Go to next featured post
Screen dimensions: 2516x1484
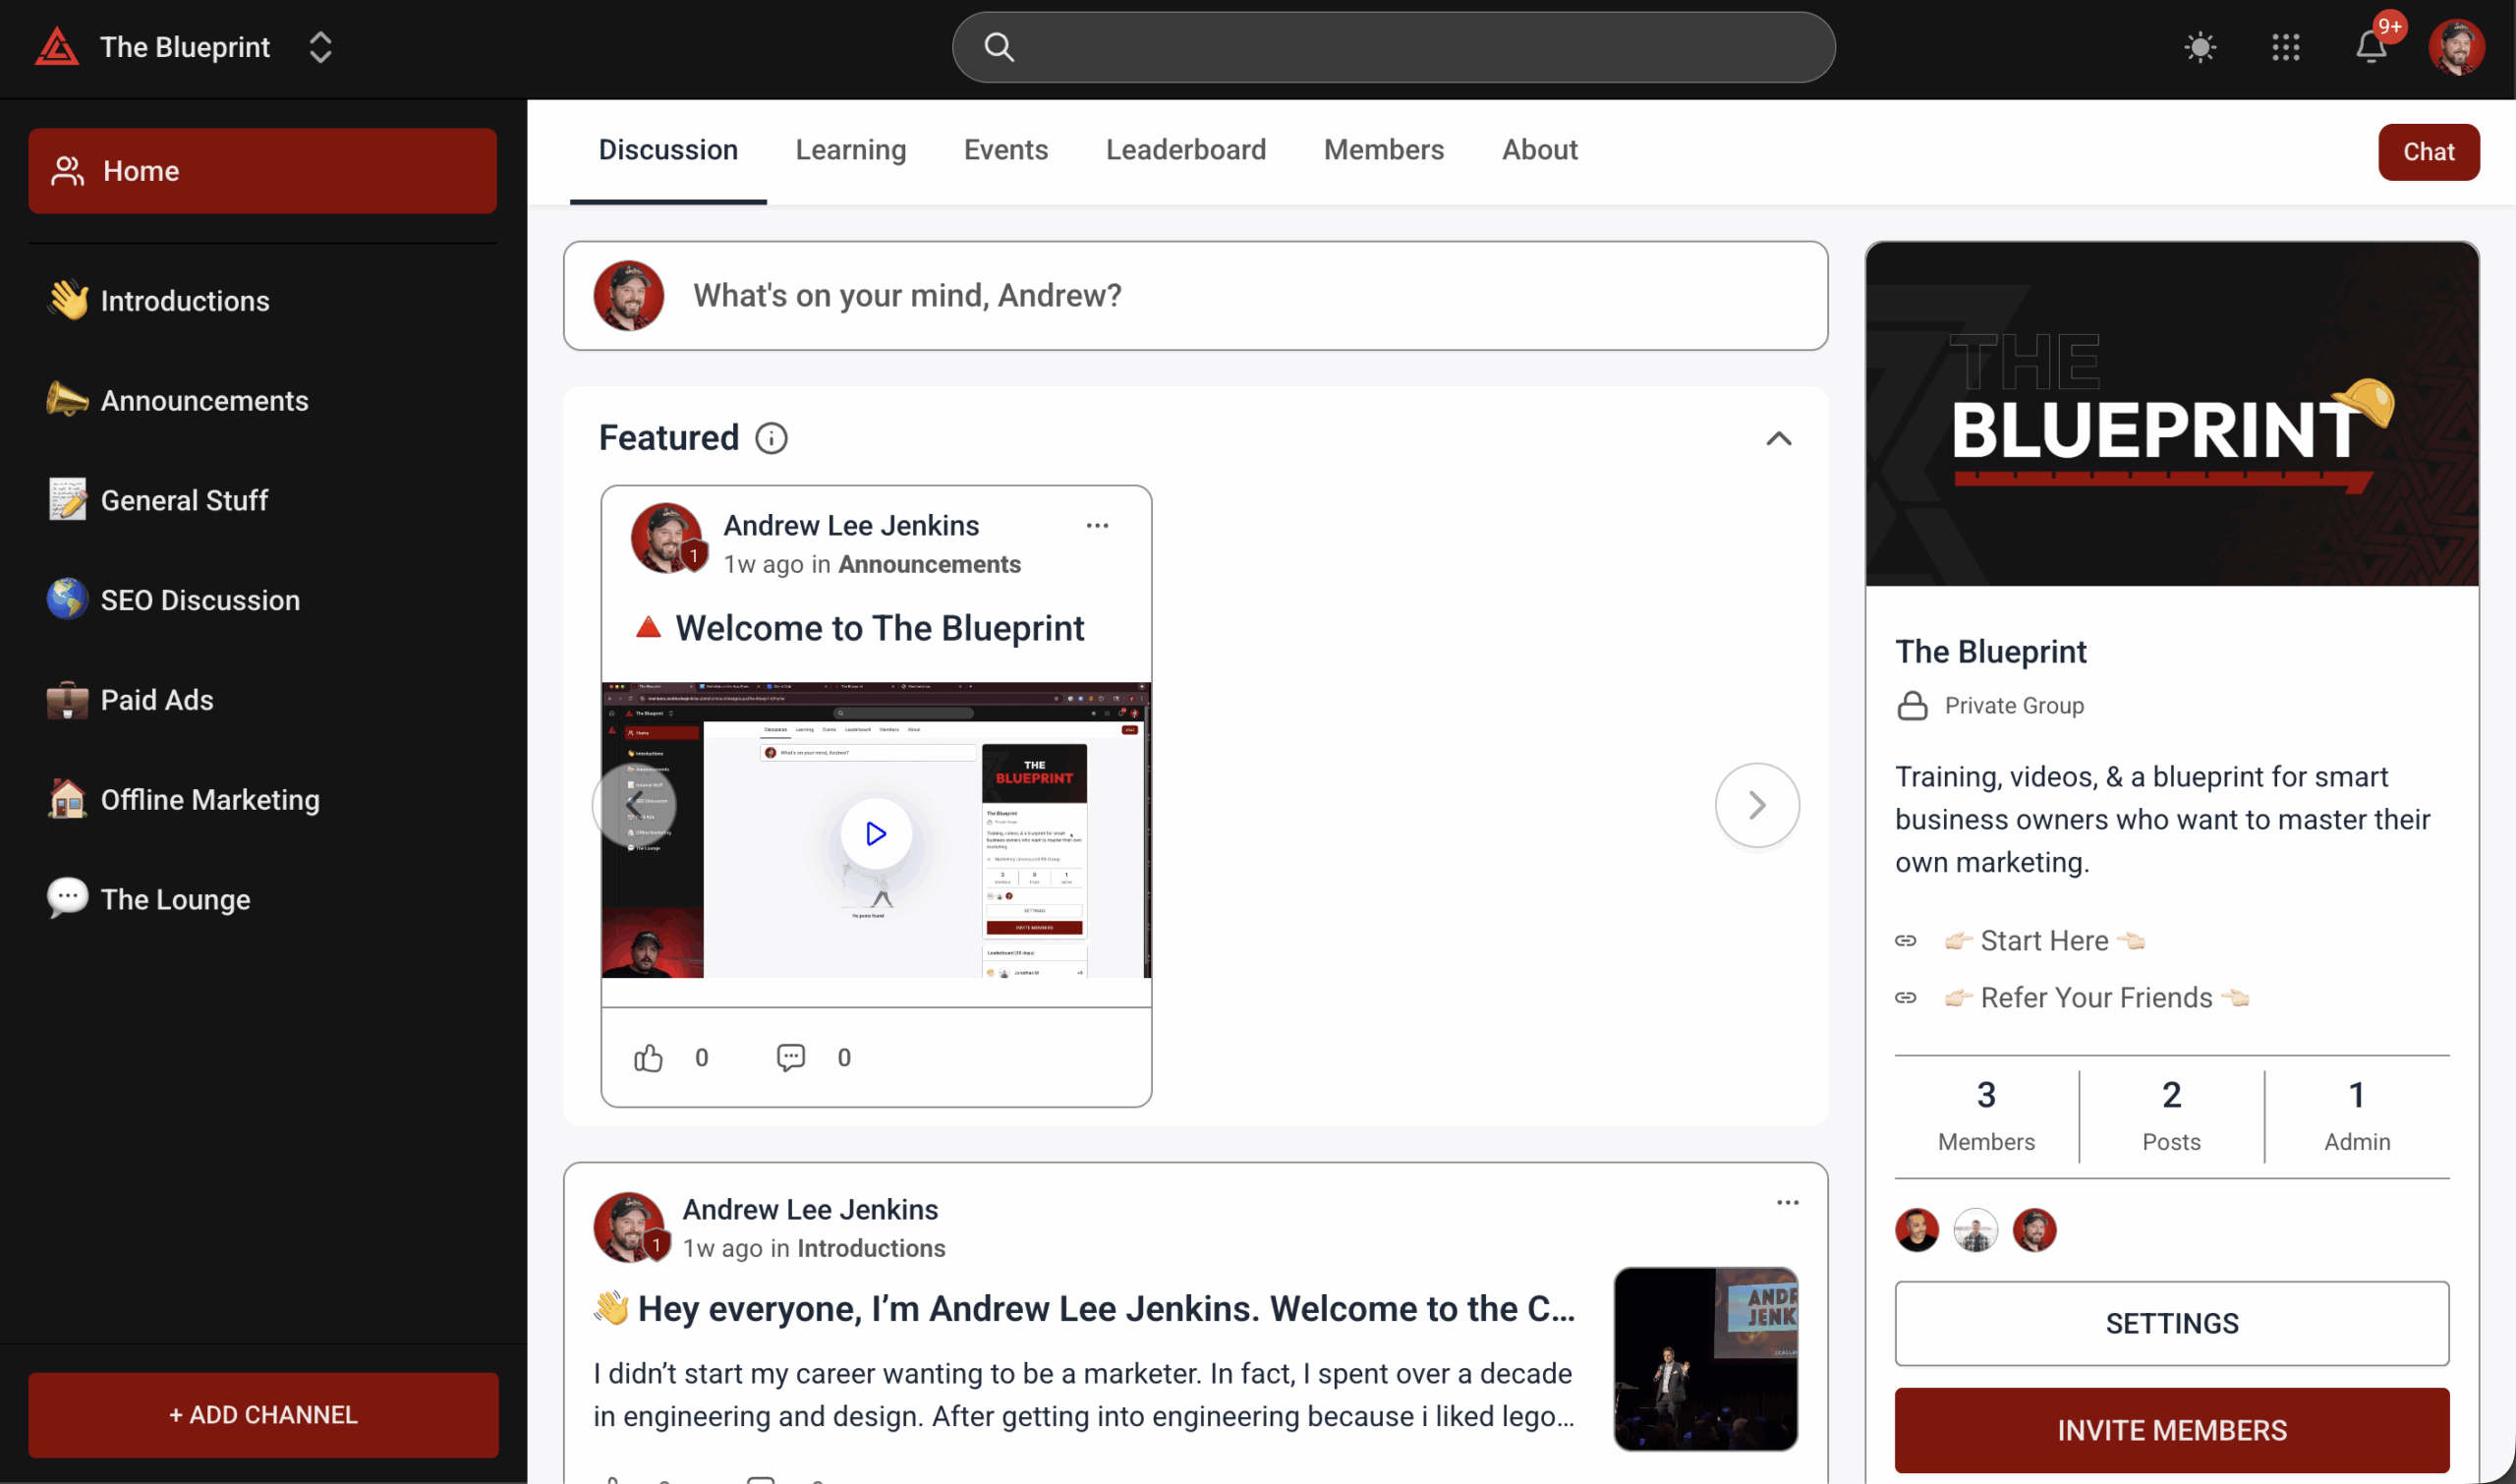1756,805
